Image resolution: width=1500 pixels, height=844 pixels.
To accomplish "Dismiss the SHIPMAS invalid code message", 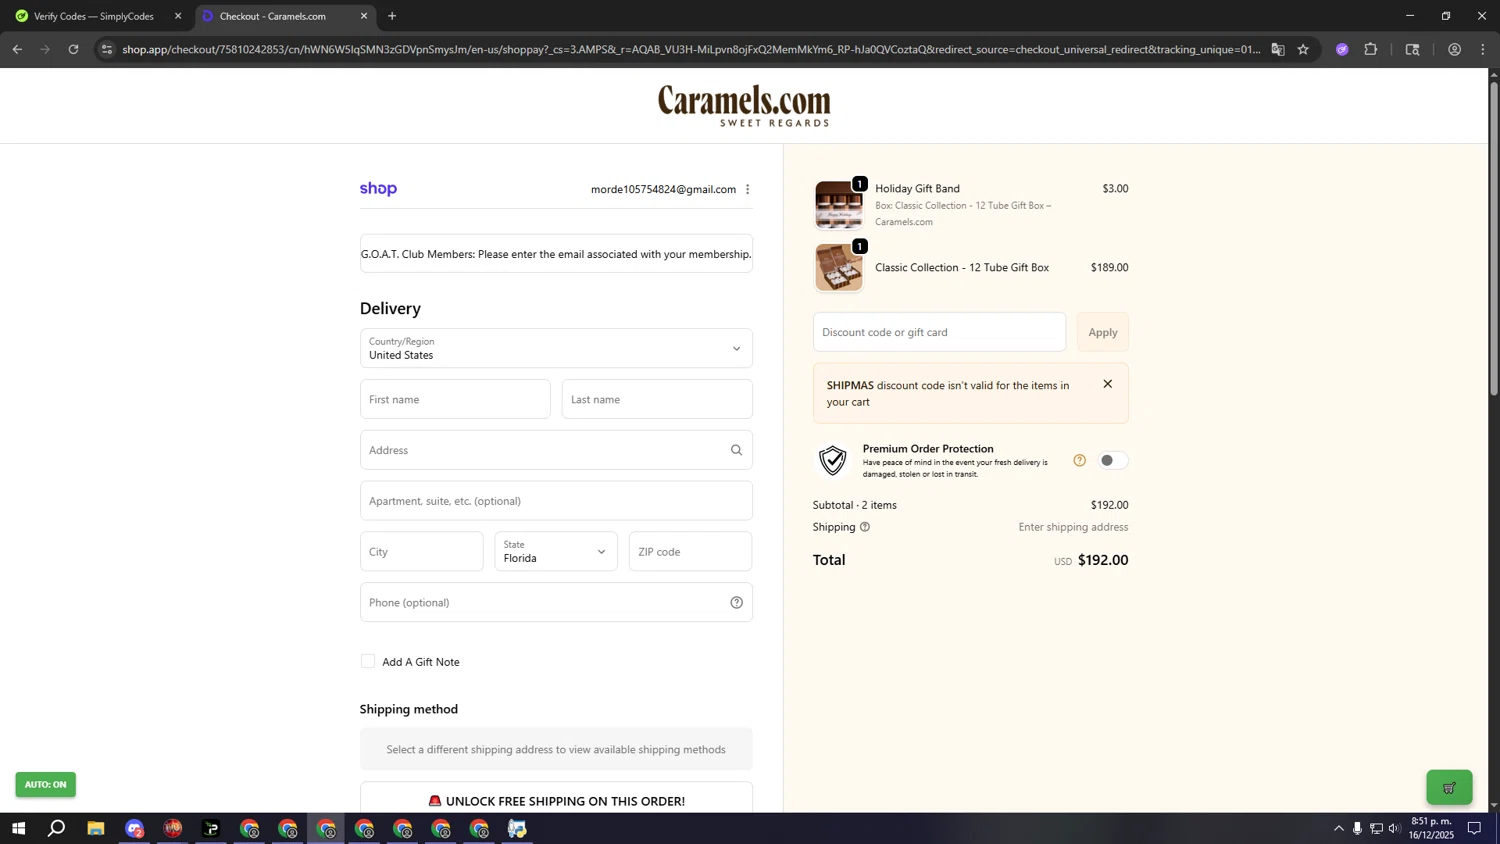I will coord(1107,384).
